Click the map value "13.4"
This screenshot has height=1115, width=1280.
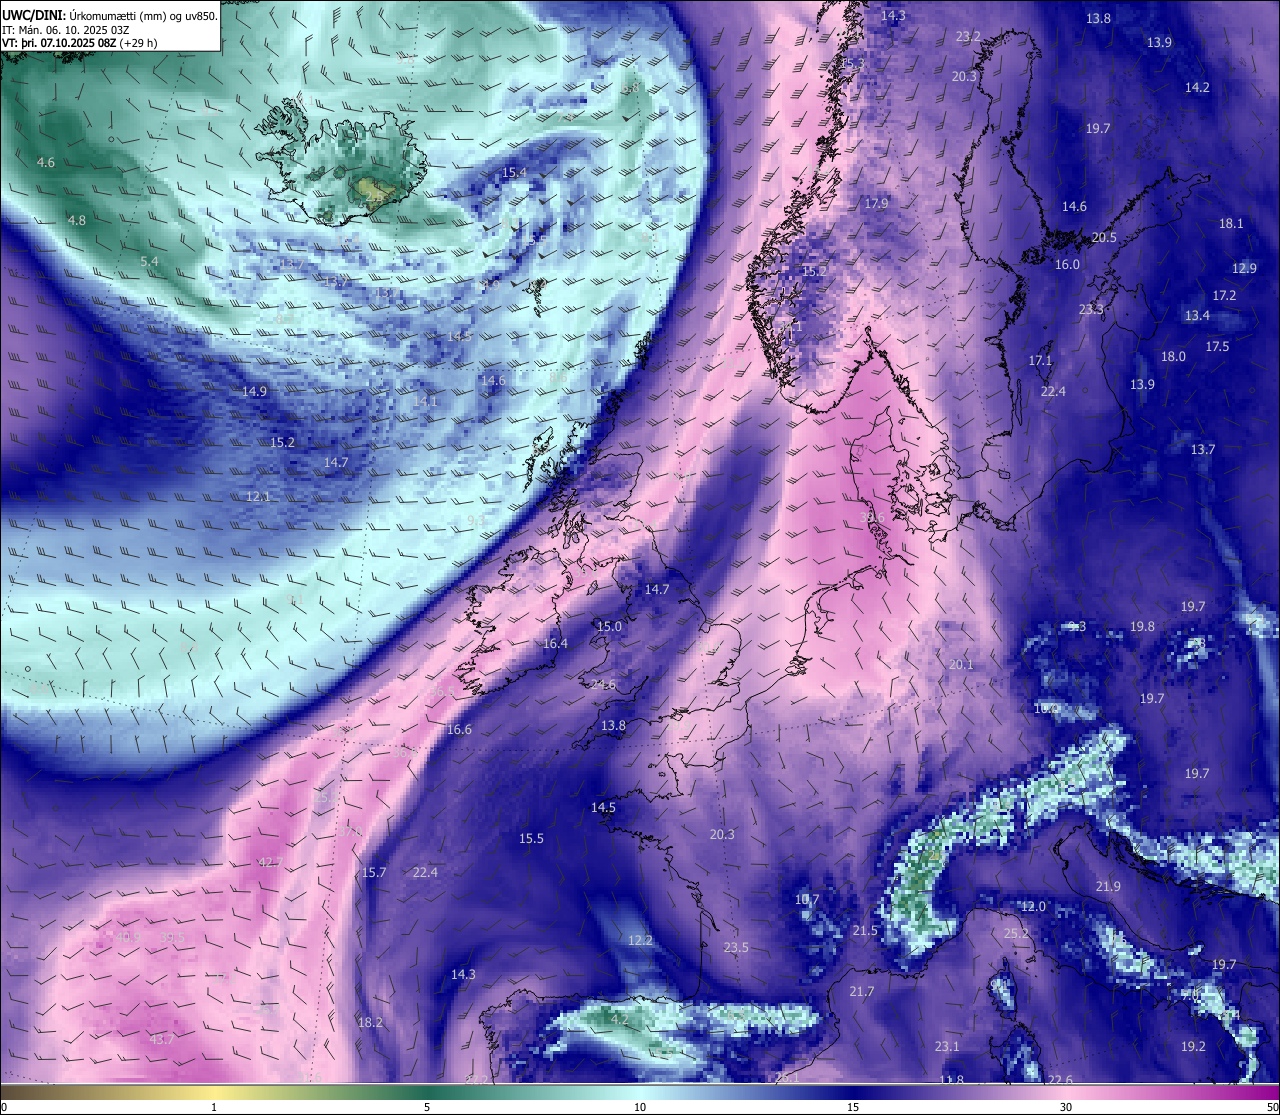tap(1197, 315)
